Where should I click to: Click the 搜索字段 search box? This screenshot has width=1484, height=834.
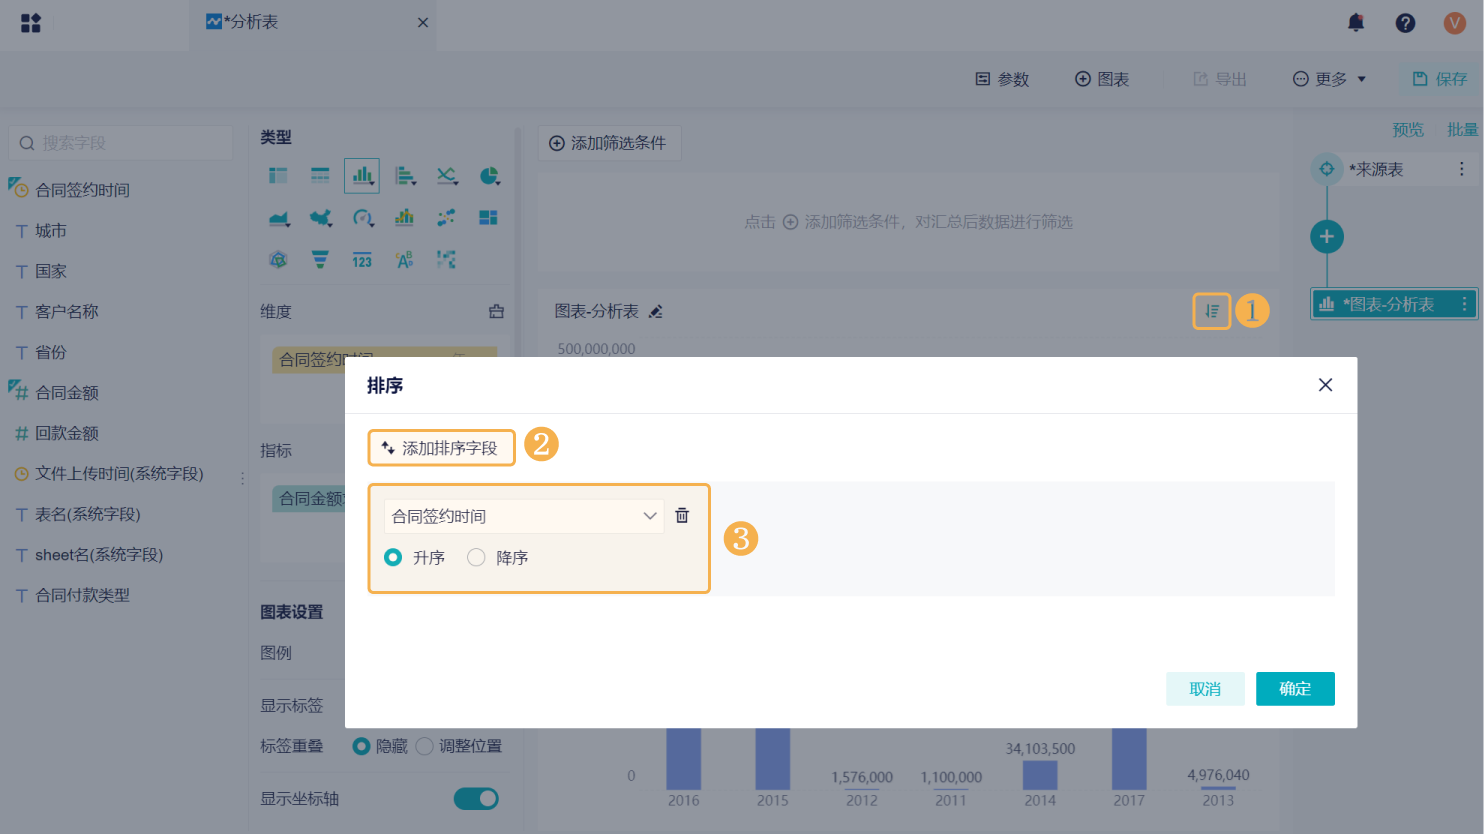[x=121, y=143]
